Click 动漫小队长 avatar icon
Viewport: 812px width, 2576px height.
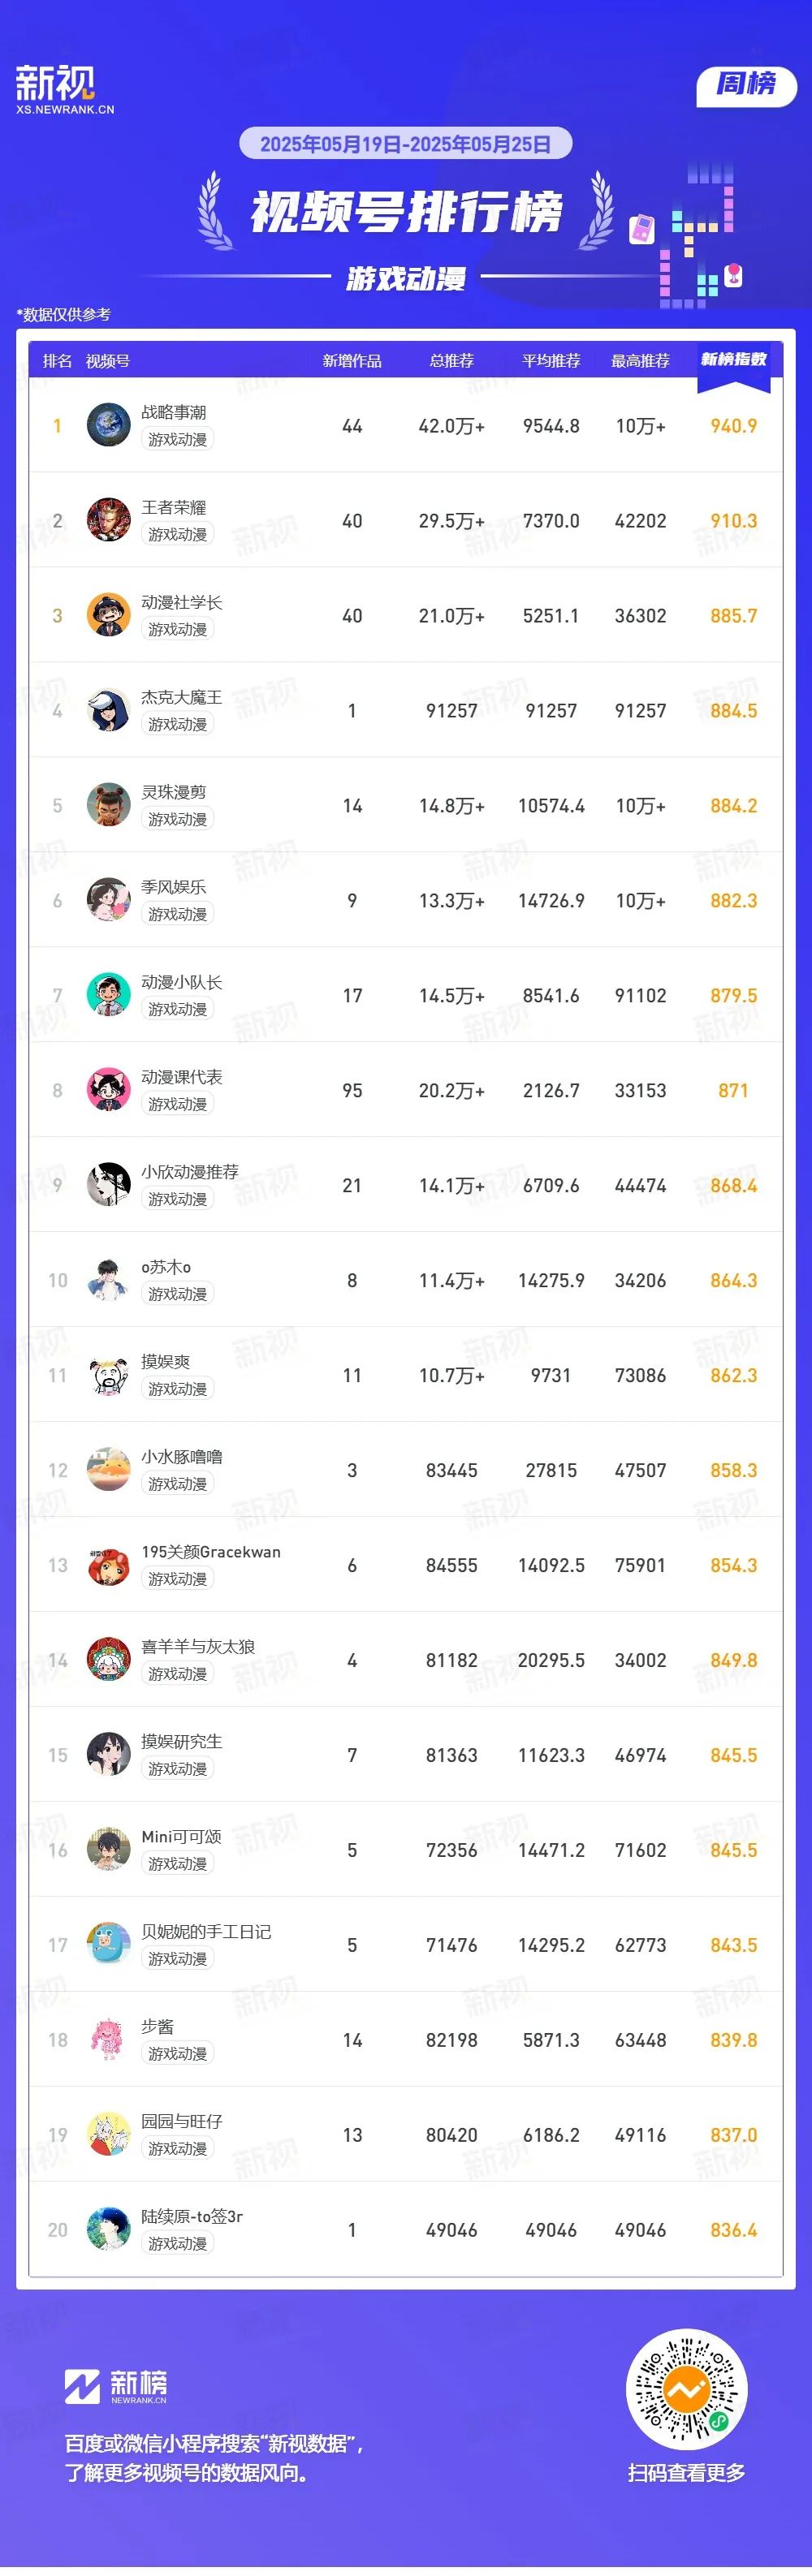coord(108,995)
